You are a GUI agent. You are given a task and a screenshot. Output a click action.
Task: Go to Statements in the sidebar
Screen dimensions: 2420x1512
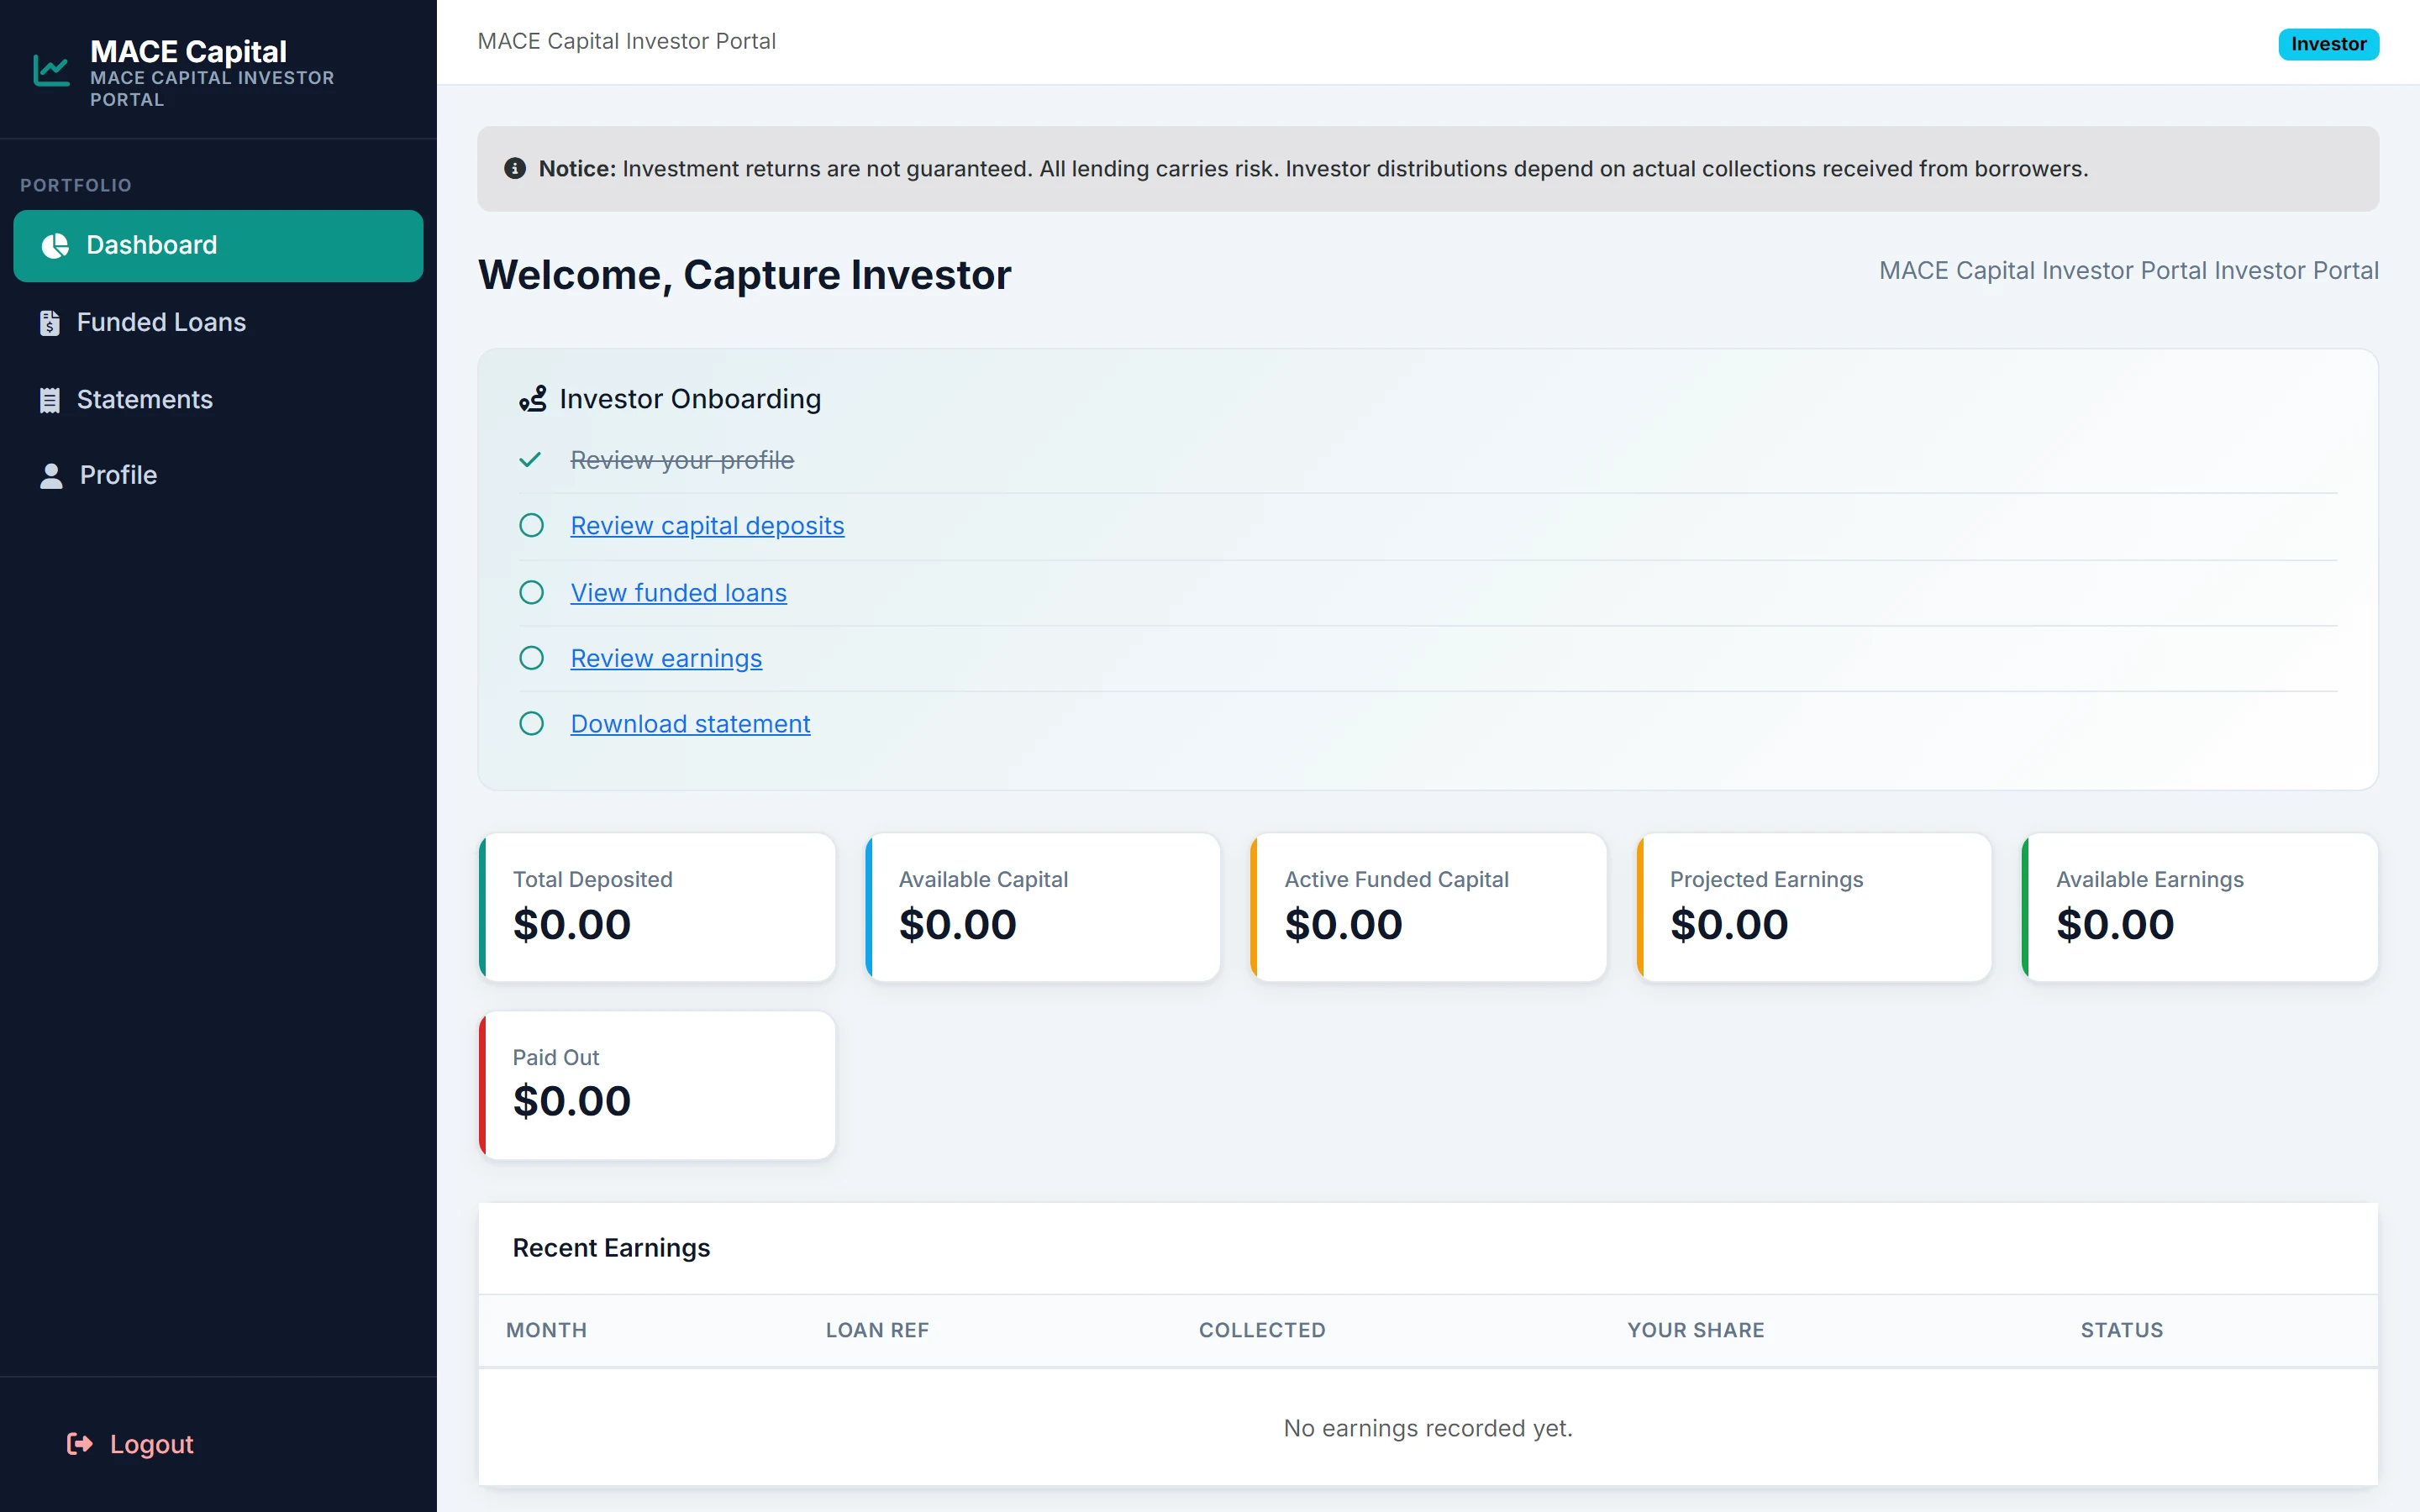tap(218, 400)
